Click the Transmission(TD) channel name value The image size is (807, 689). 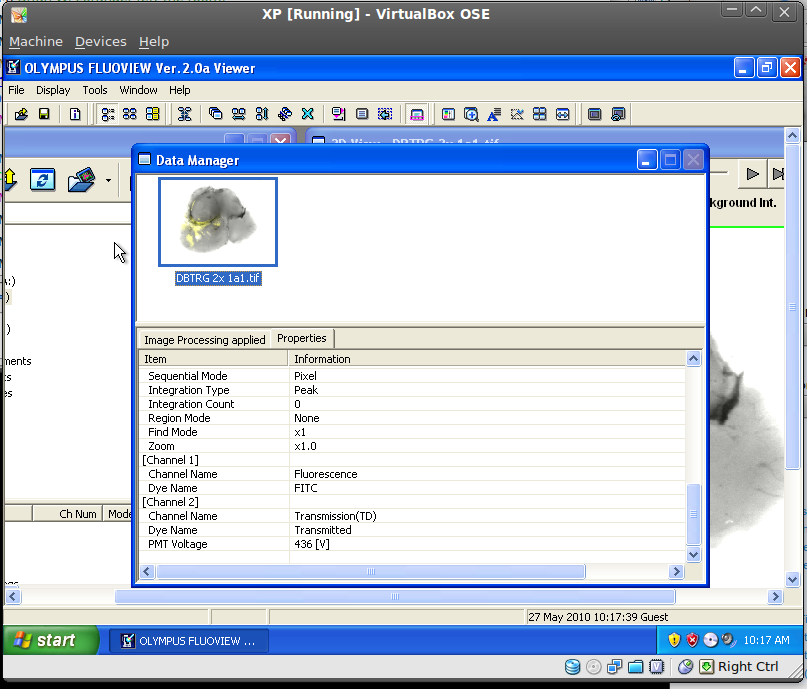pyautogui.click(x=336, y=516)
